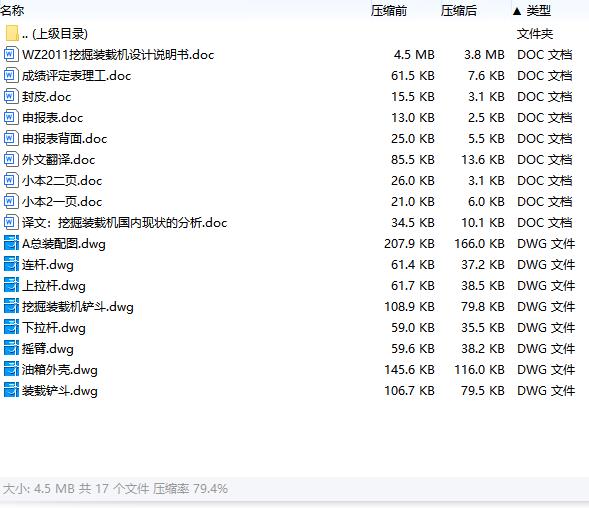
Task: Select file name 申报表背面.doc
Action: pyautogui.click(x=64, y=139)
